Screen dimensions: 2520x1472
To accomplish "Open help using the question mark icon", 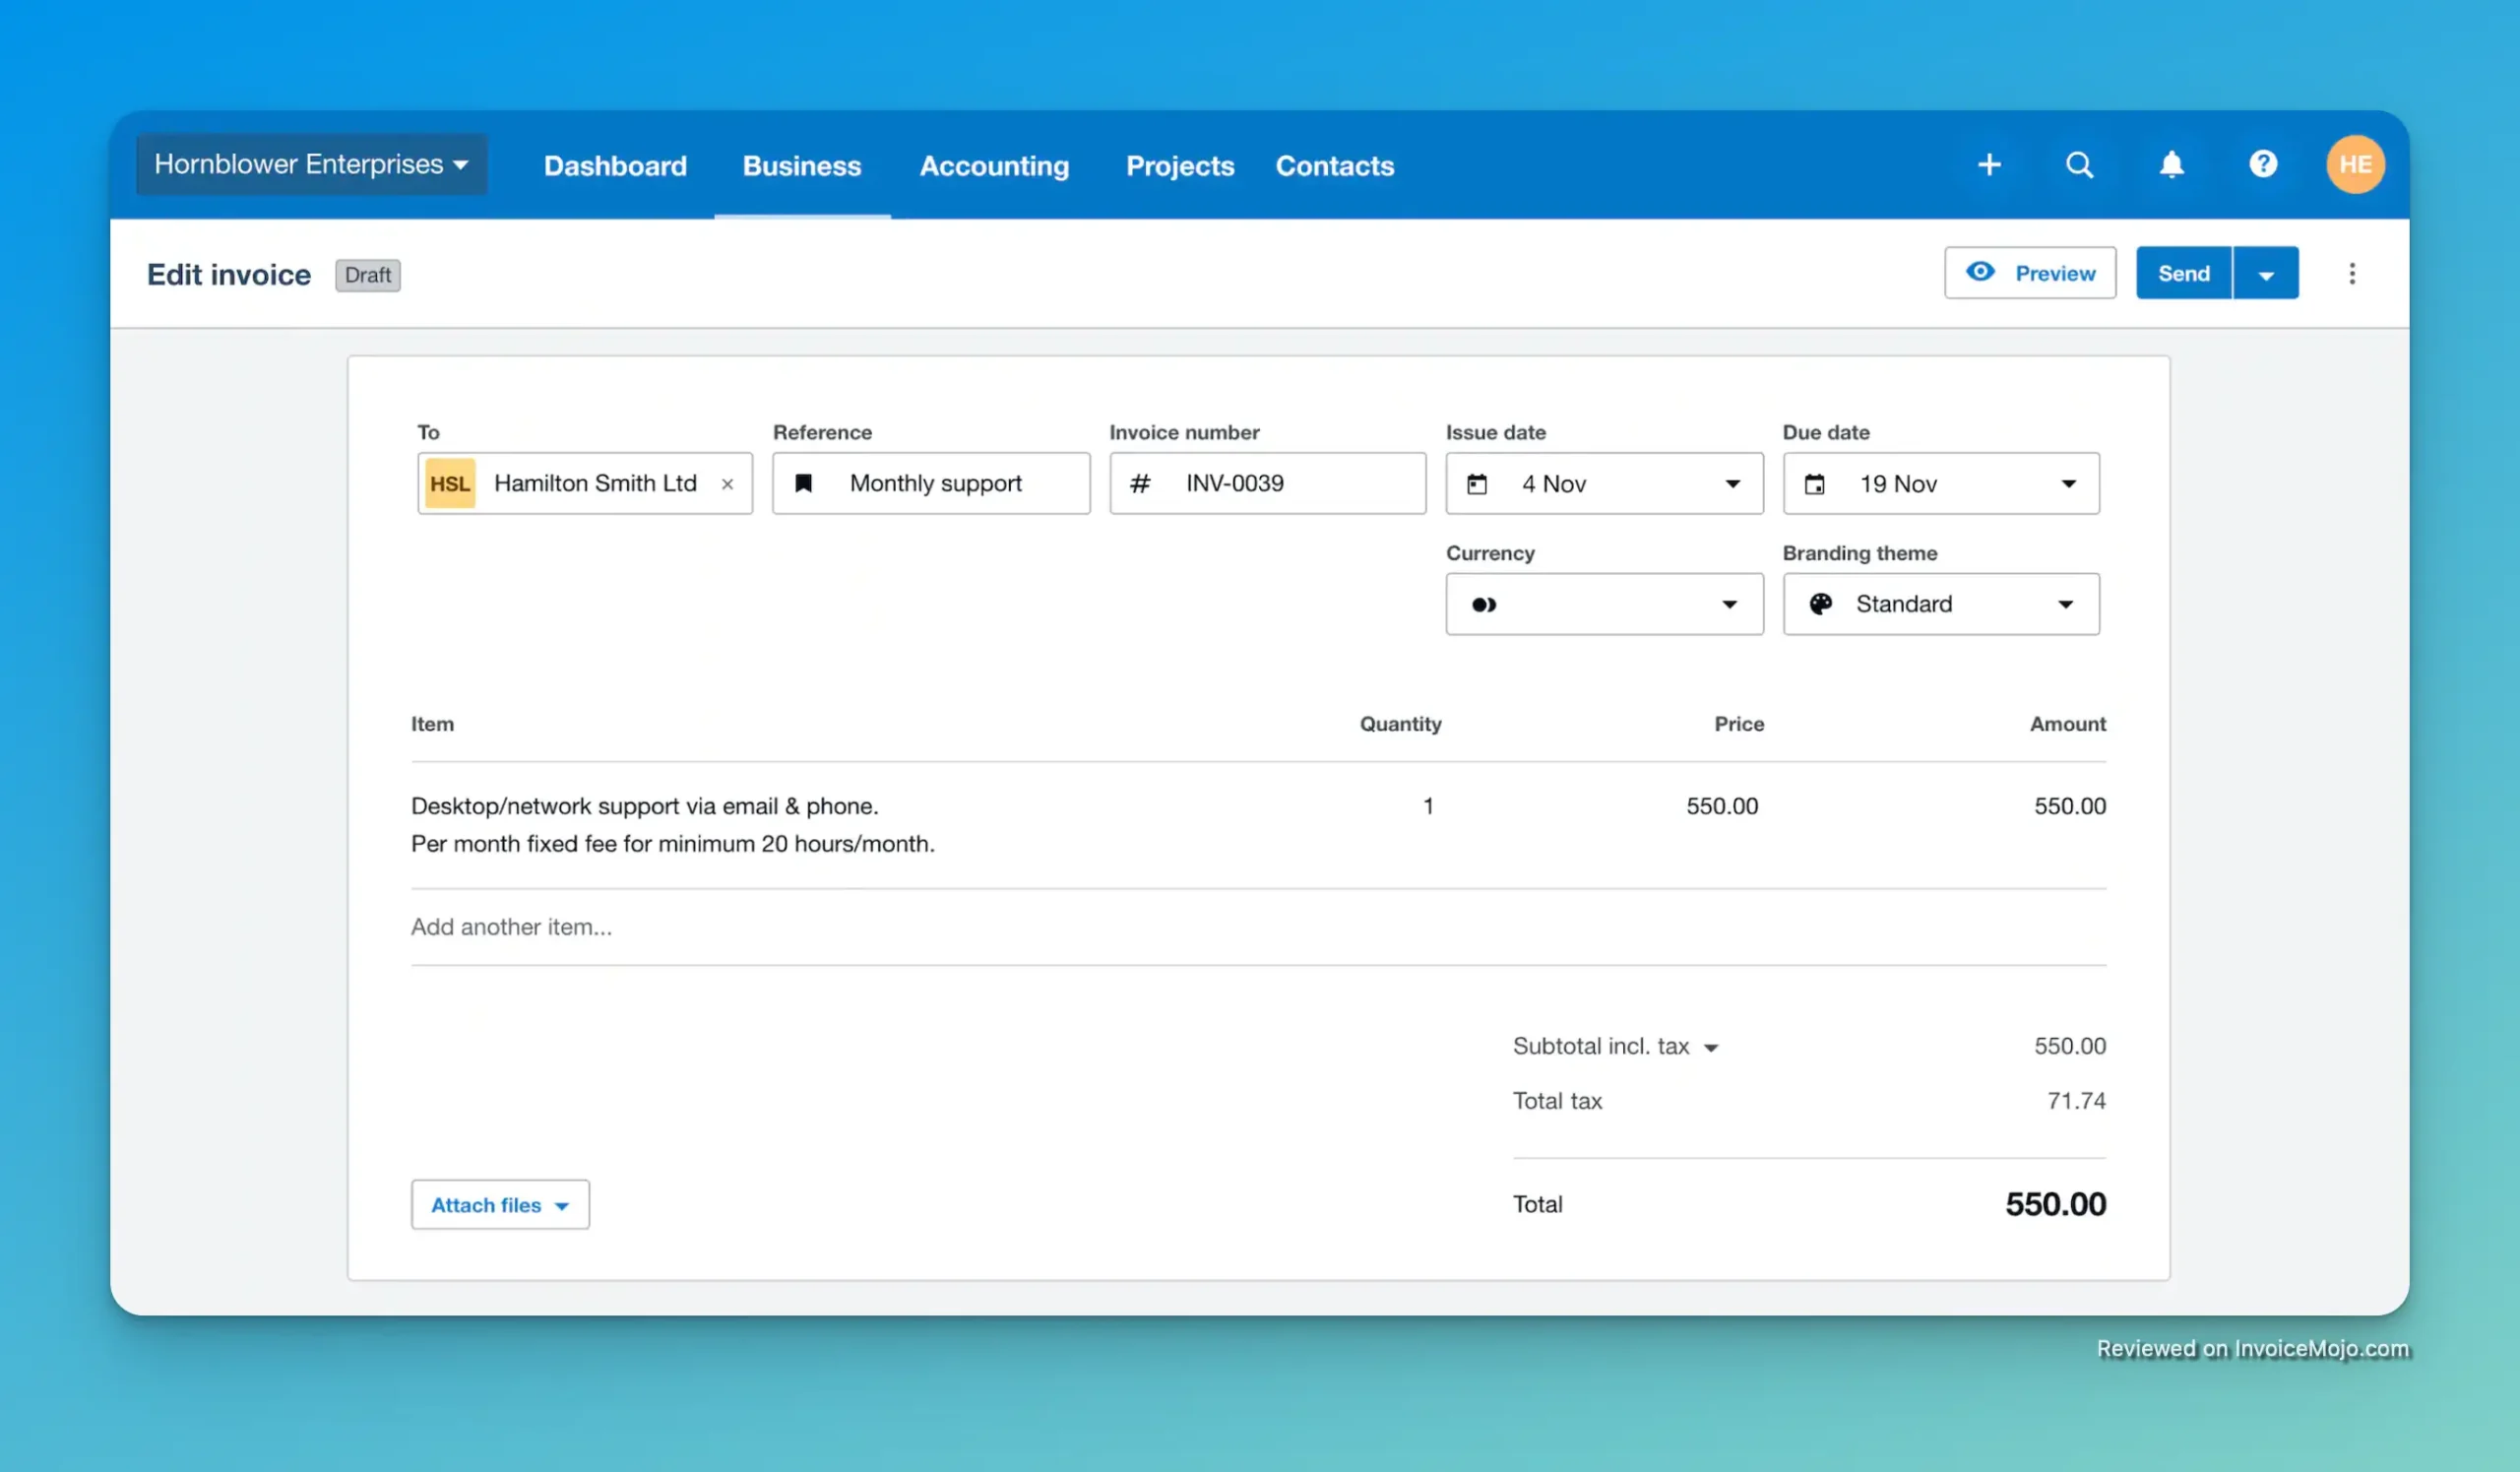I will click(2263, 164).
